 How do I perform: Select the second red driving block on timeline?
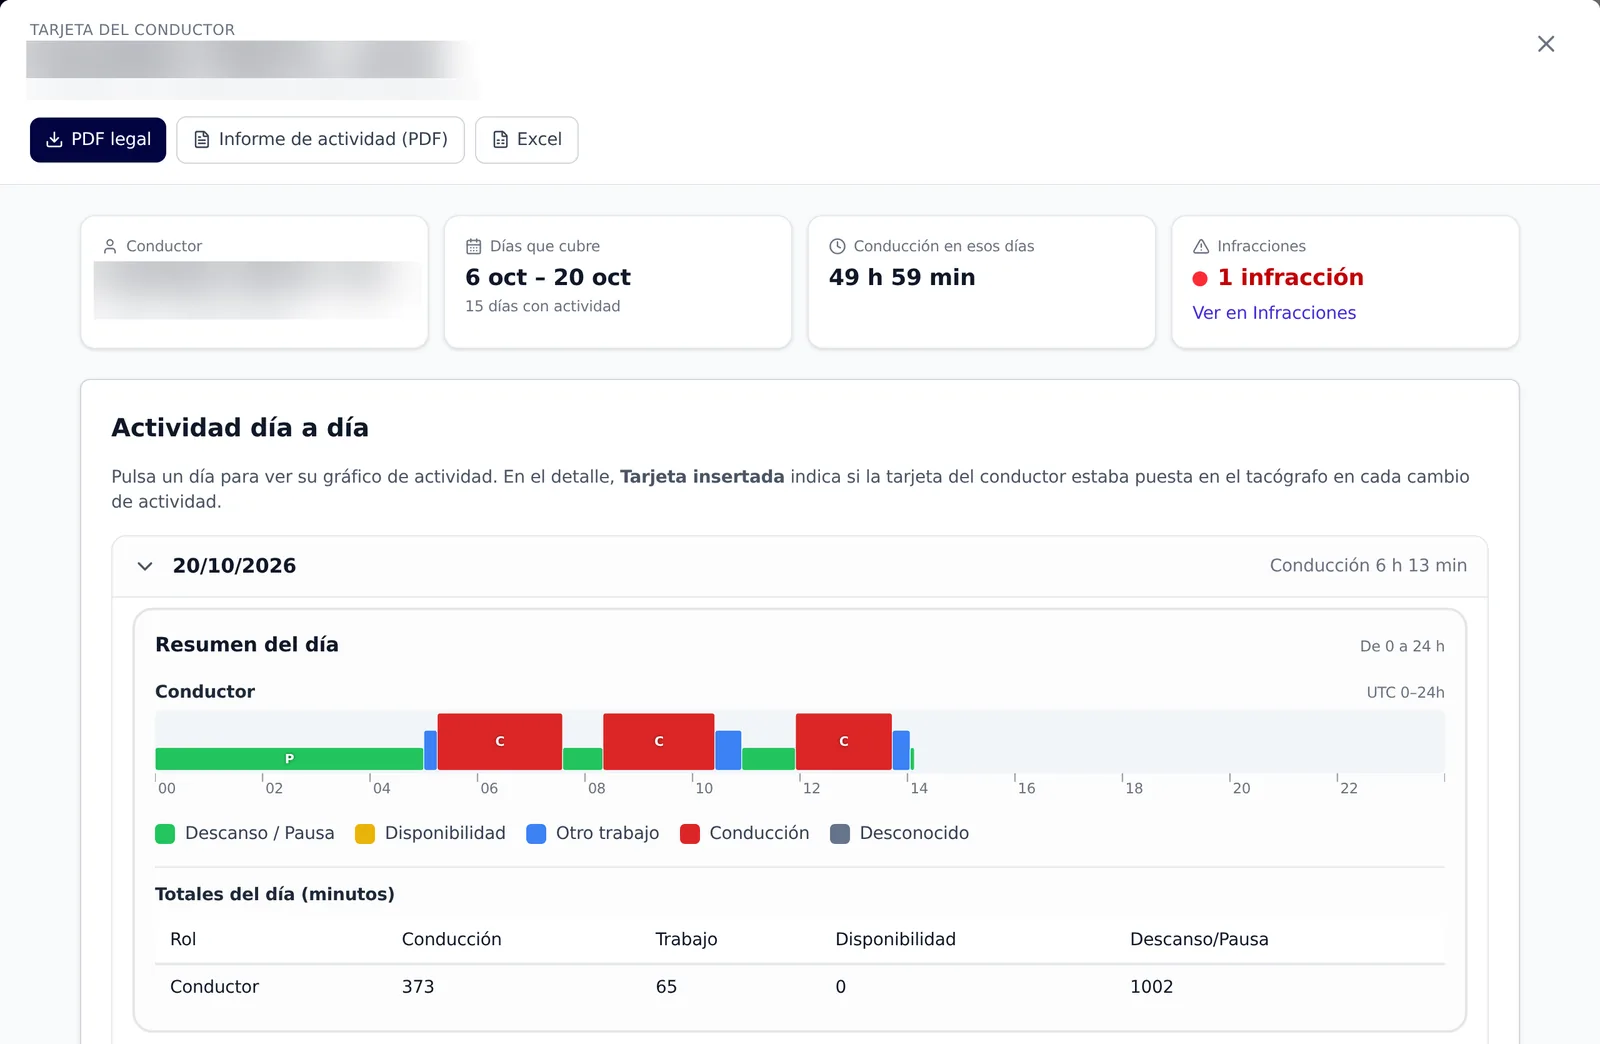[x=659, y=741]
